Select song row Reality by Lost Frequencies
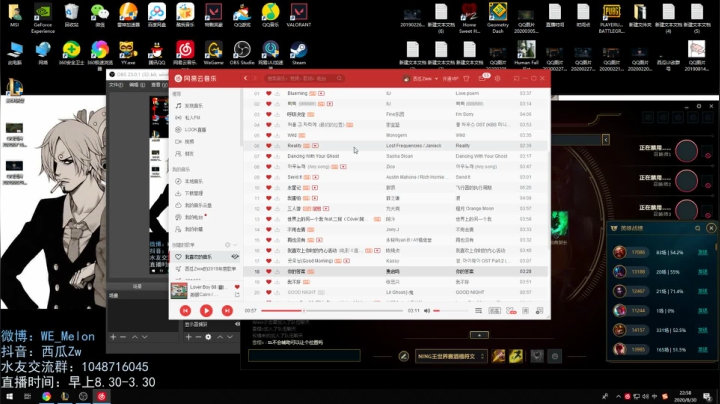 [x=395, y=146]
